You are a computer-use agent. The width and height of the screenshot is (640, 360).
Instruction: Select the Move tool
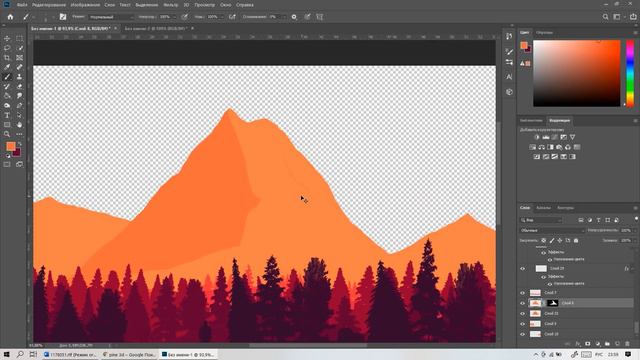pyautogui.click(x=7, y=38)
